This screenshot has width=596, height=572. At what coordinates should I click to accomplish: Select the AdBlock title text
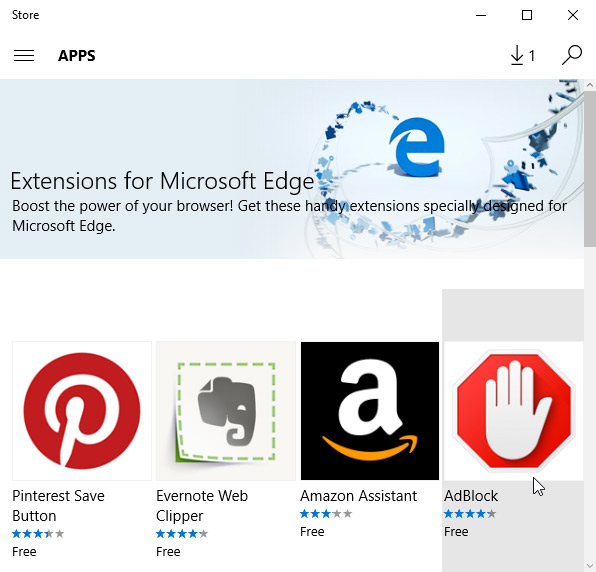click(471, 496)
